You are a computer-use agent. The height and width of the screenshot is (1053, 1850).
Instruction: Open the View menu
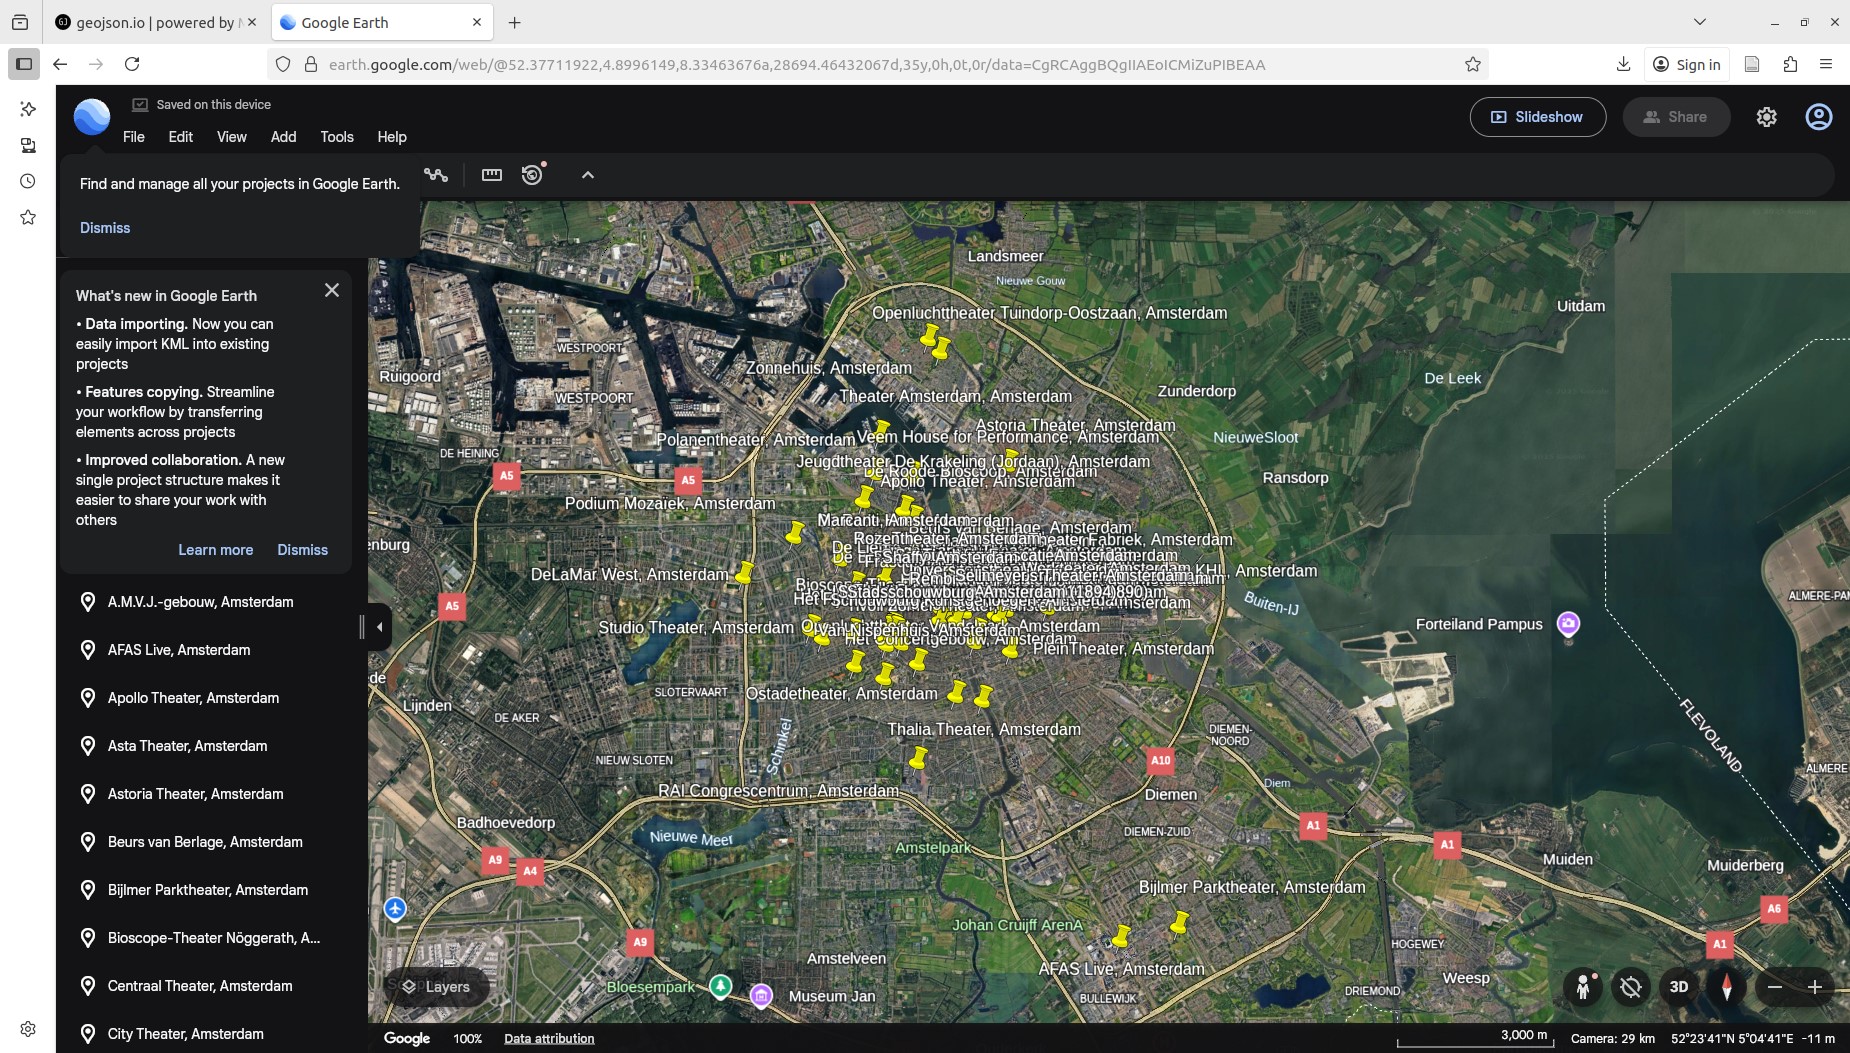coord(232,137)
